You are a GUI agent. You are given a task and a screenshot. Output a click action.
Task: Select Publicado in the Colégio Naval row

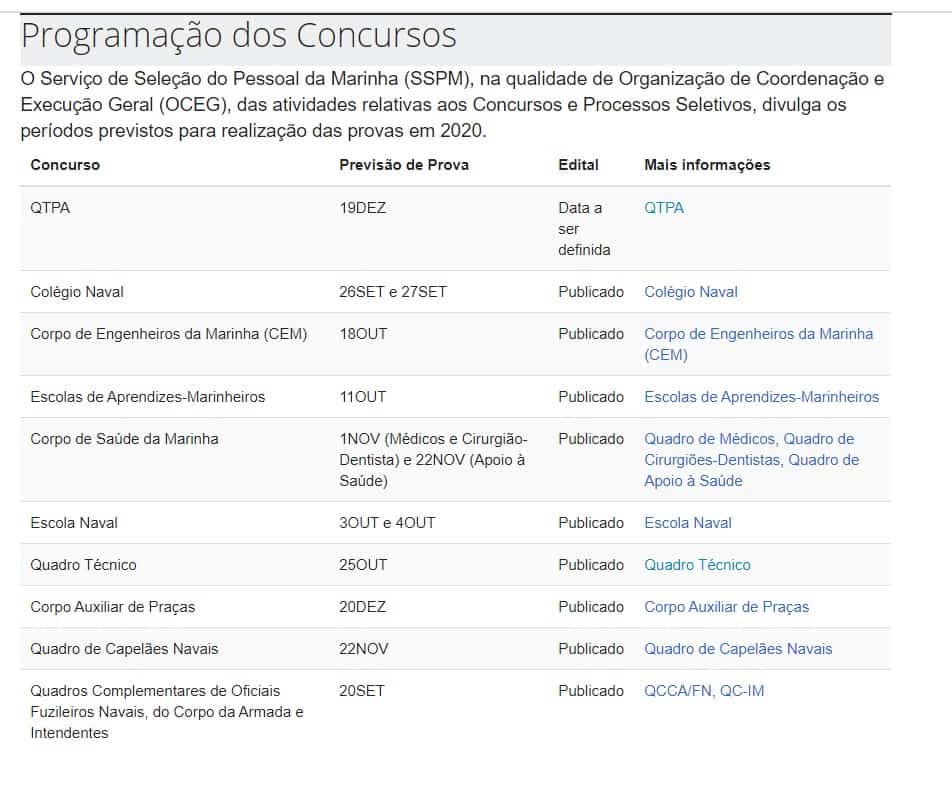pyautogui.click(x=591, y=291)
